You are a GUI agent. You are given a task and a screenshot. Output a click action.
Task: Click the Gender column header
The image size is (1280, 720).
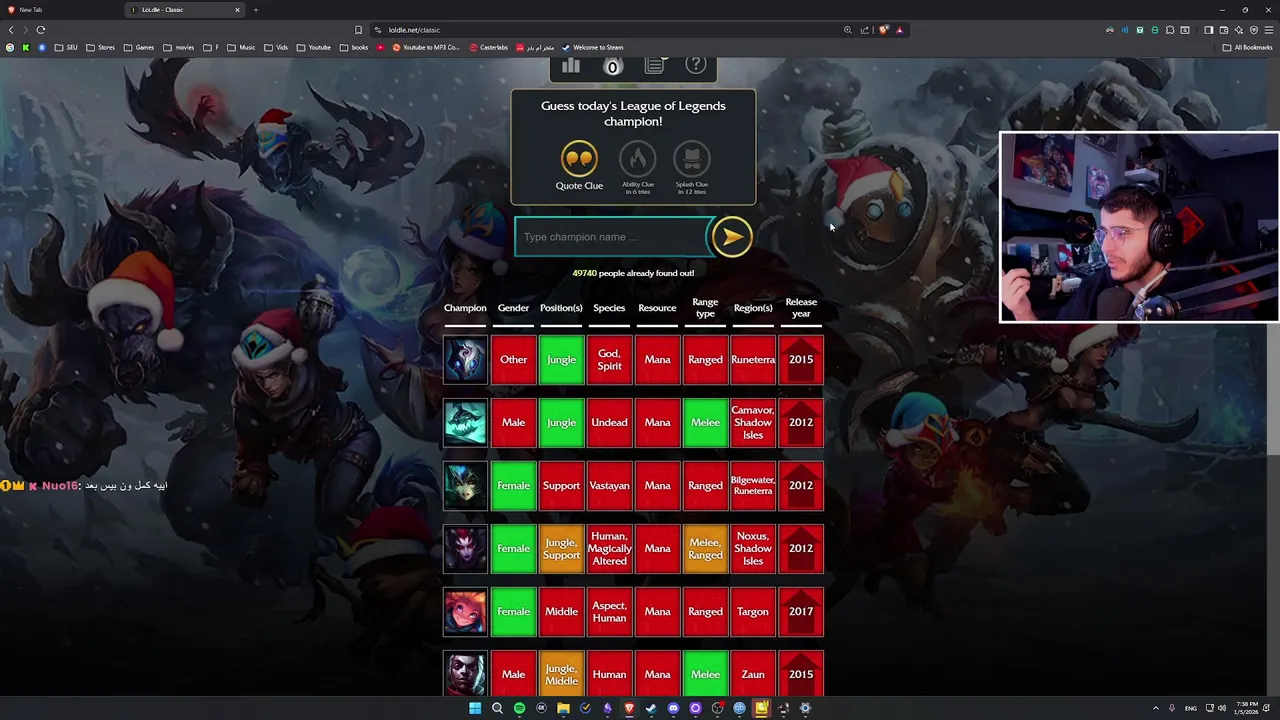click(513, 308)
